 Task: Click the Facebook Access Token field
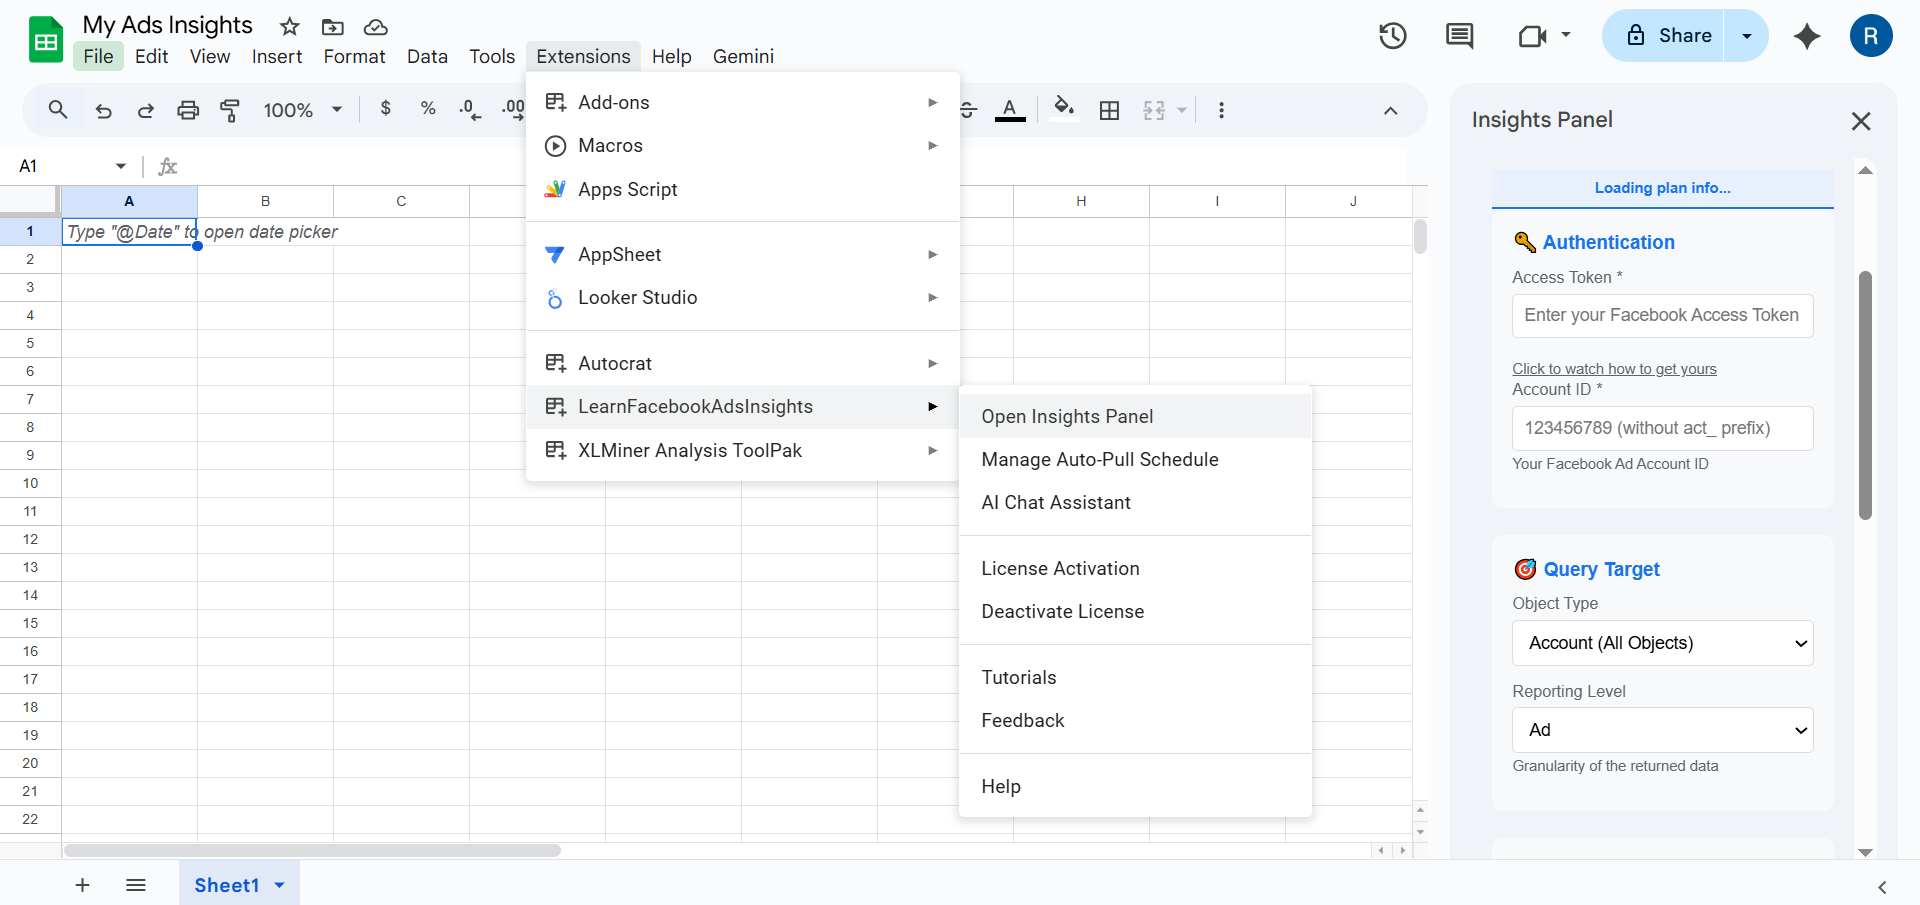[x=1662, y=316]
